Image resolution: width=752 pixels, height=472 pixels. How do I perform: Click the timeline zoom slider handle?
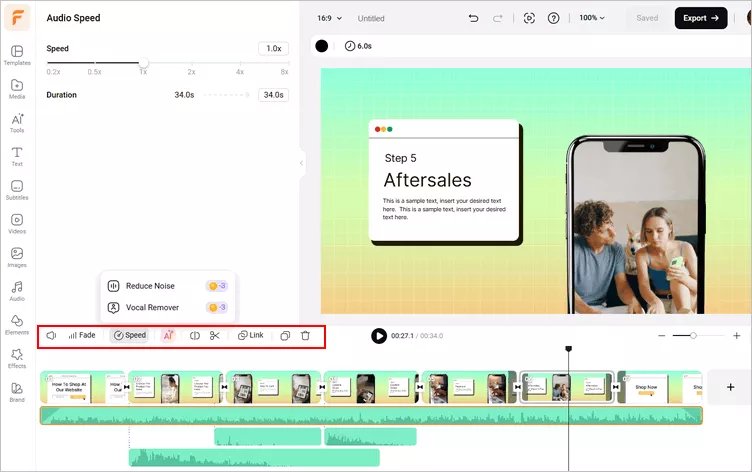693,336
